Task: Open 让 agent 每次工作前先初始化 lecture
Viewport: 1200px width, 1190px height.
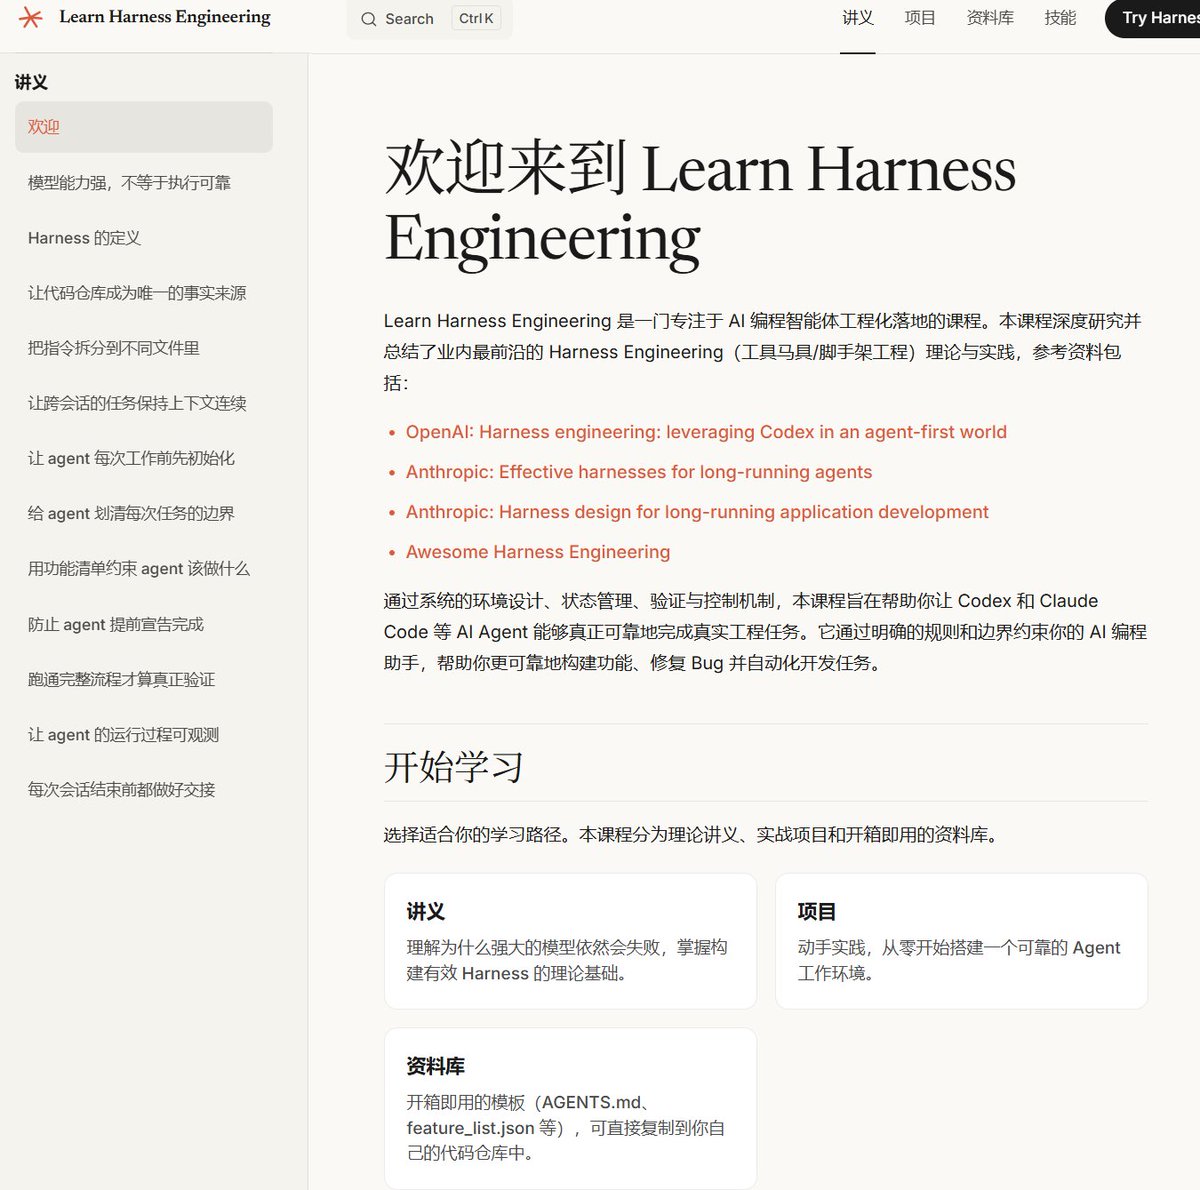Action: coord(131,458)
